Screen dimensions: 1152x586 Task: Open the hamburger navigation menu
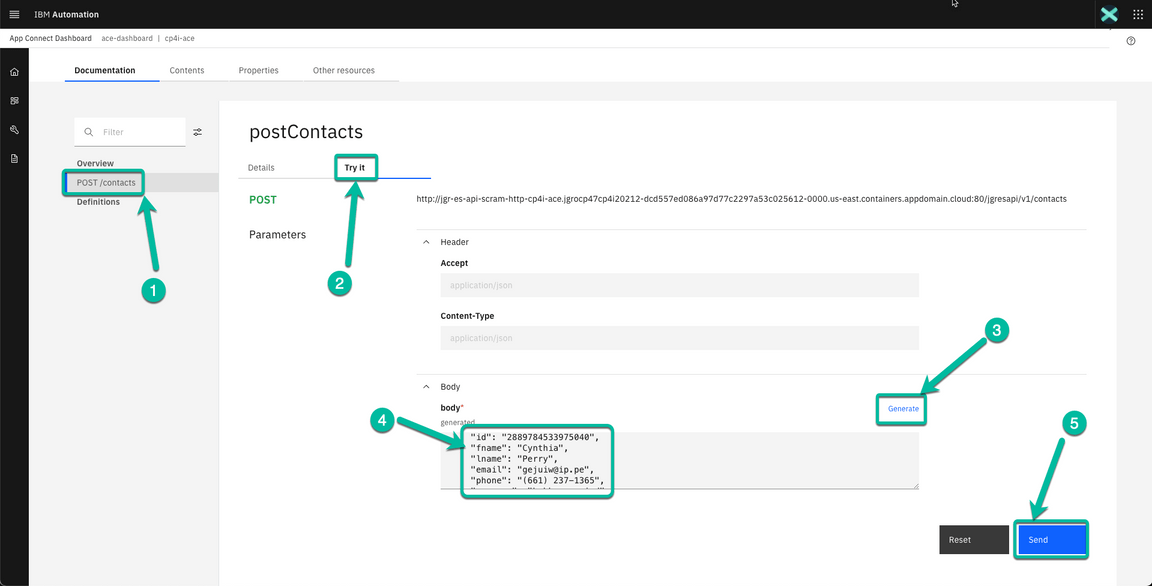14,14
